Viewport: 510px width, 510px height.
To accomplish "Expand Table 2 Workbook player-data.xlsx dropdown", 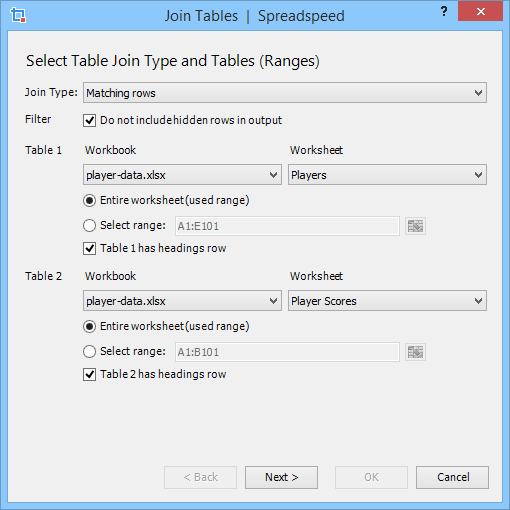I will pos(182,301).
